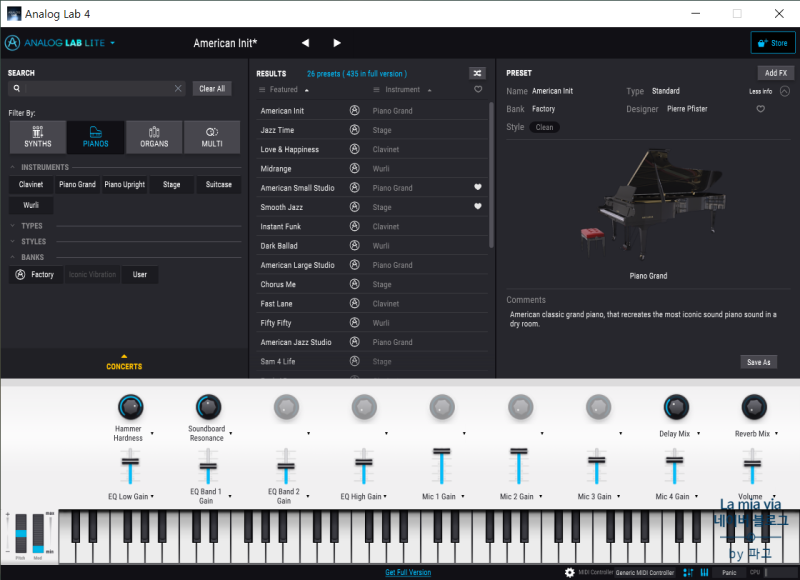
Task: Open the settings gear icon in status bar
Action: point(569,572)
